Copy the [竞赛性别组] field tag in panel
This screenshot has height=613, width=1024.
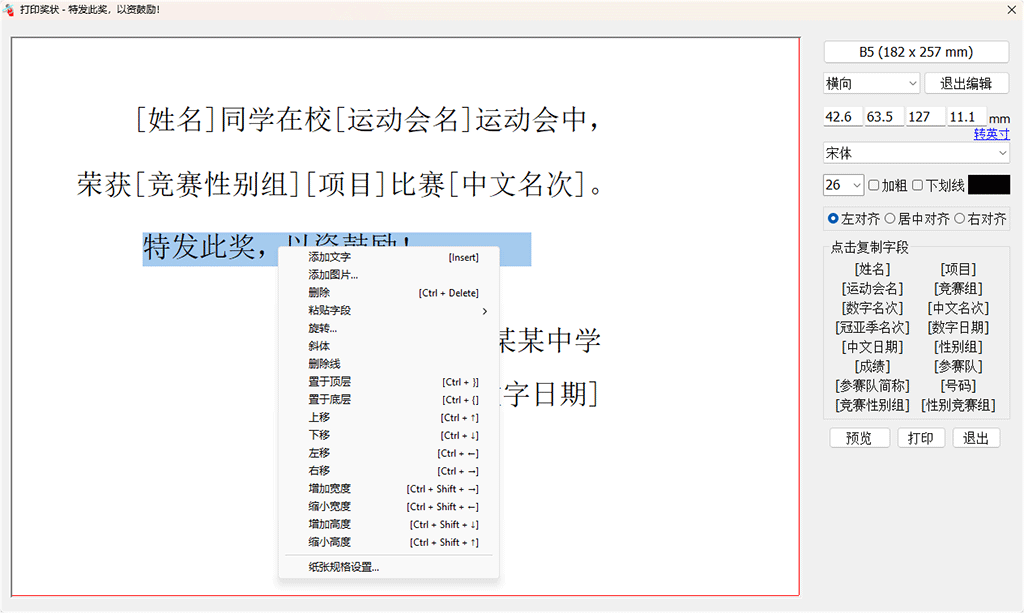(872, 405)
